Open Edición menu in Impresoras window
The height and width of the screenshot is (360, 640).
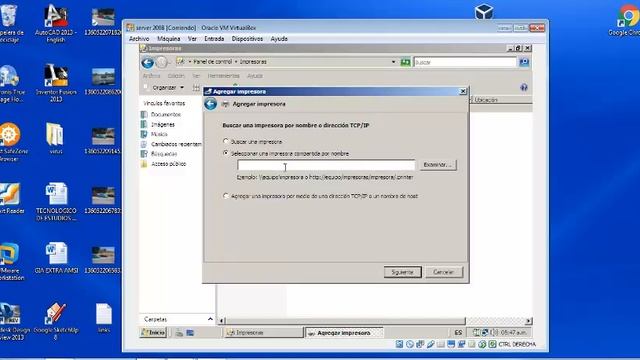coord(176,76)
